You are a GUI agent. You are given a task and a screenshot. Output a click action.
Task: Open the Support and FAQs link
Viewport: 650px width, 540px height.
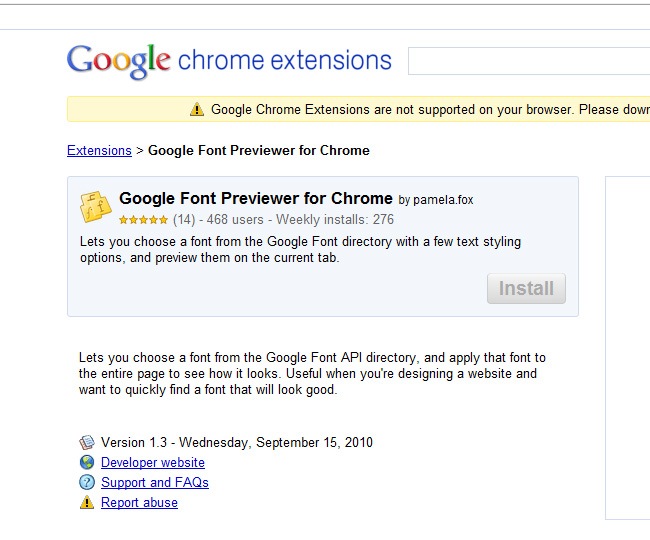click(155, 483)
